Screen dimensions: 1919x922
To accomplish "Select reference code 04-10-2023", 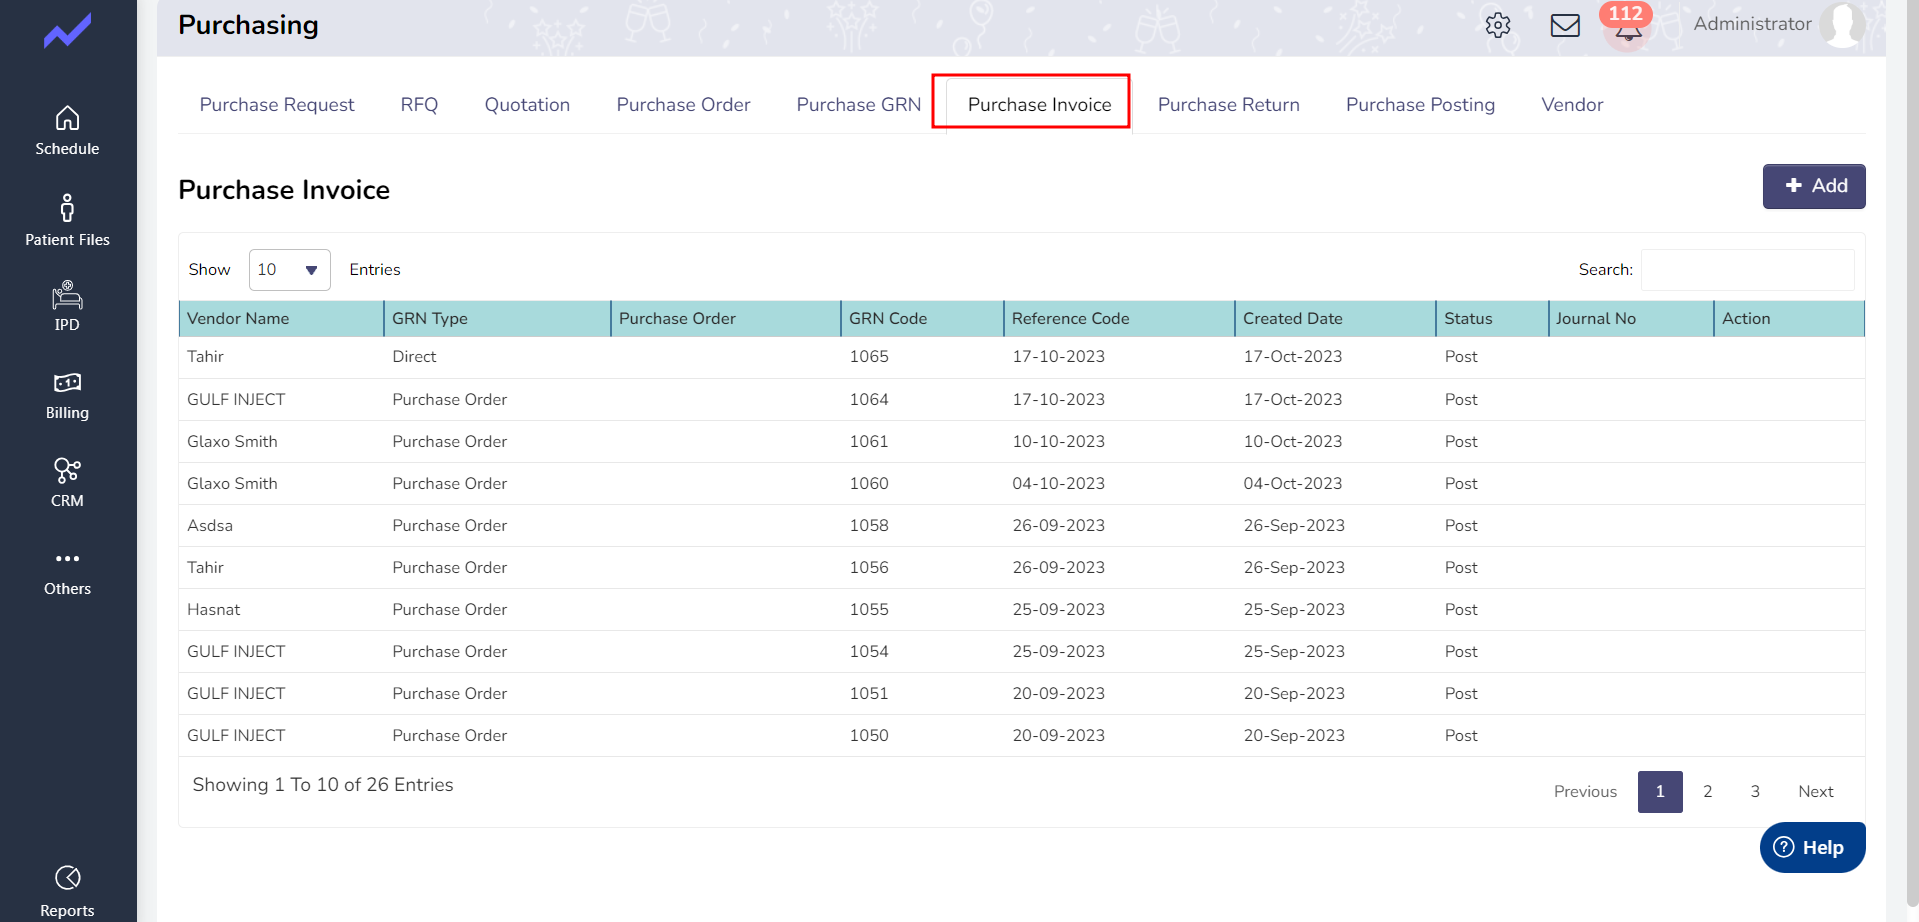I will [x=1058, y=484].
